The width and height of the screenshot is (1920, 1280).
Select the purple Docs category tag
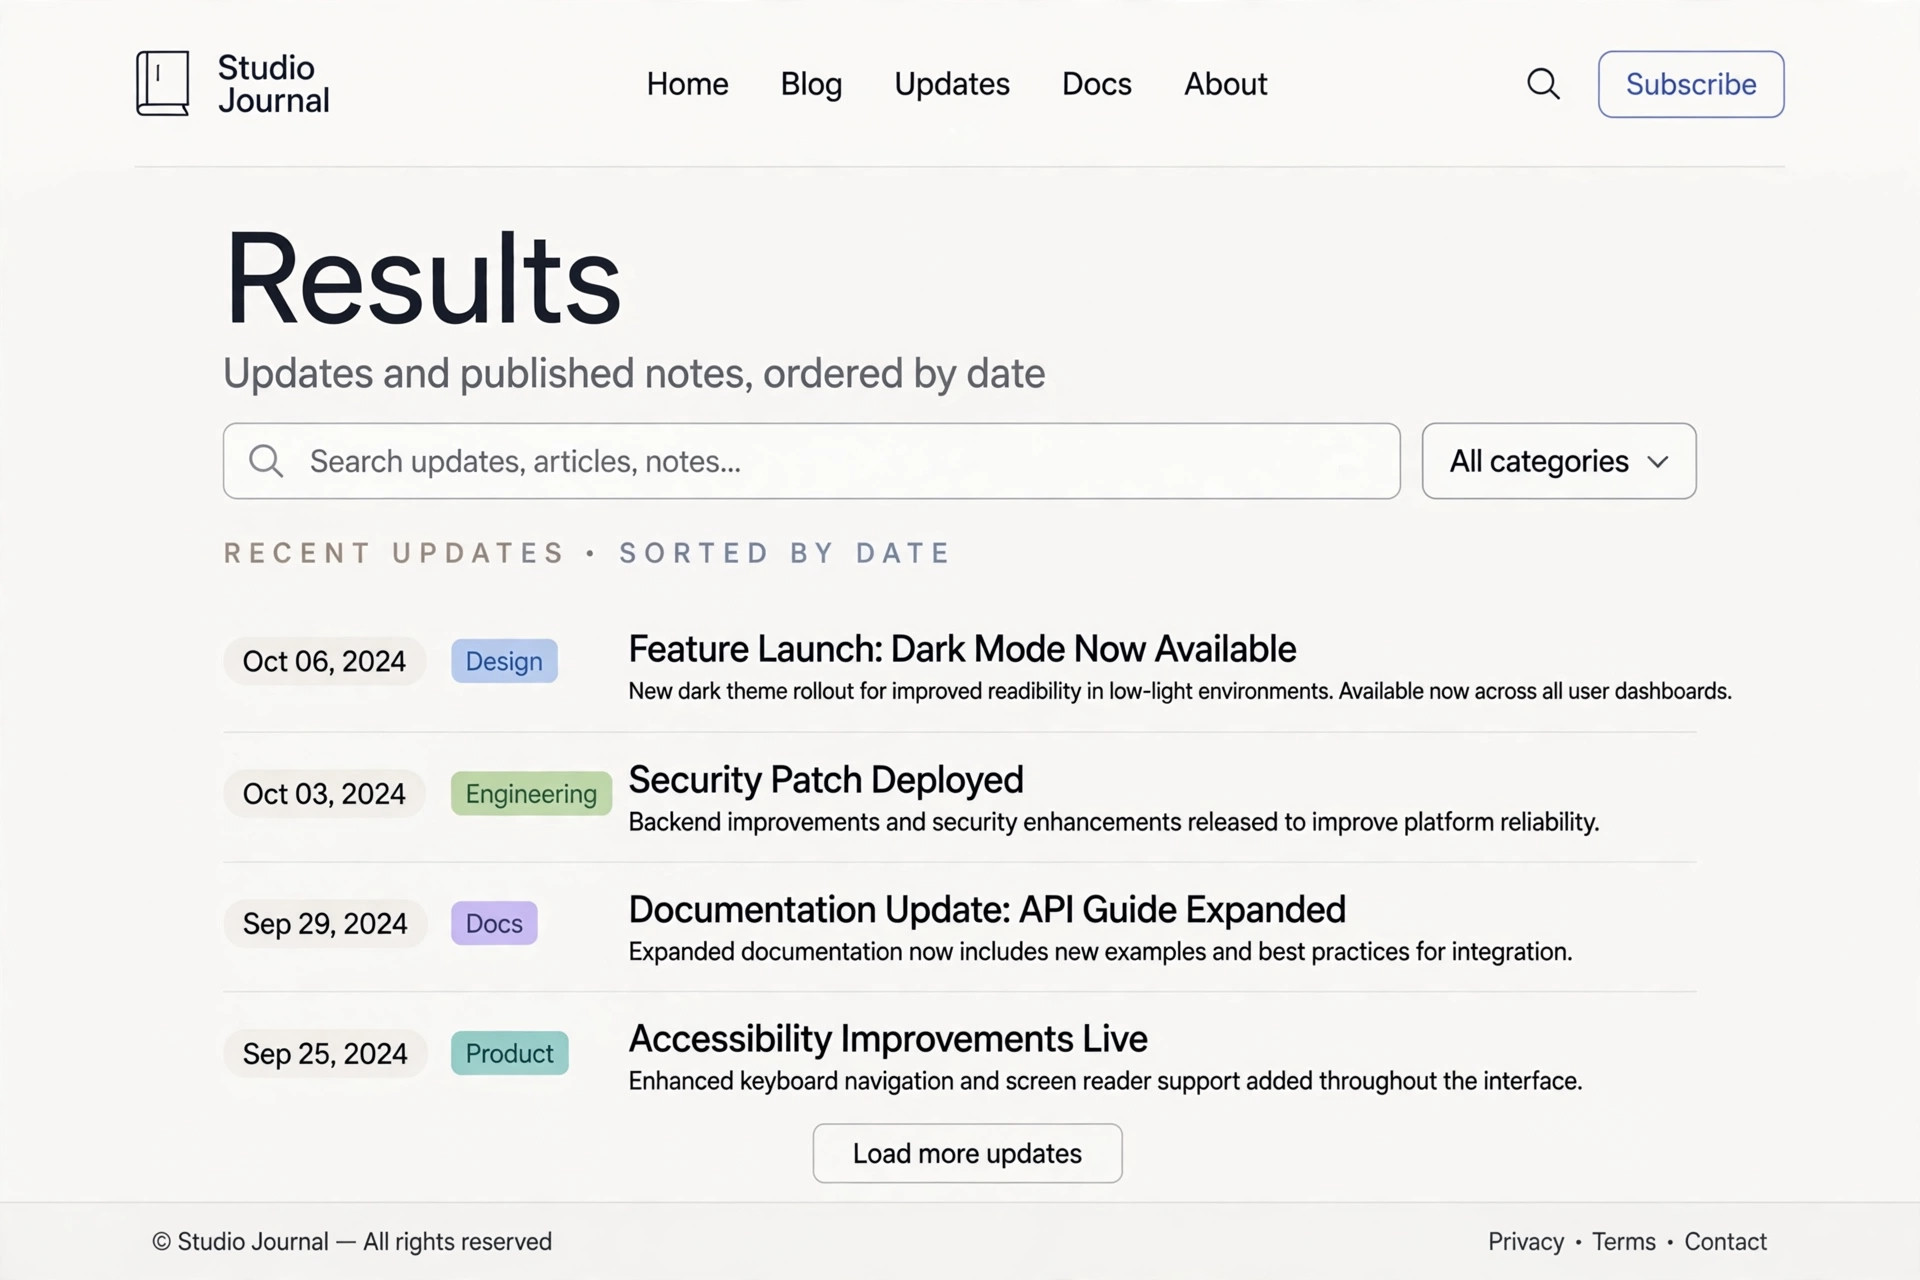point(494,923)
